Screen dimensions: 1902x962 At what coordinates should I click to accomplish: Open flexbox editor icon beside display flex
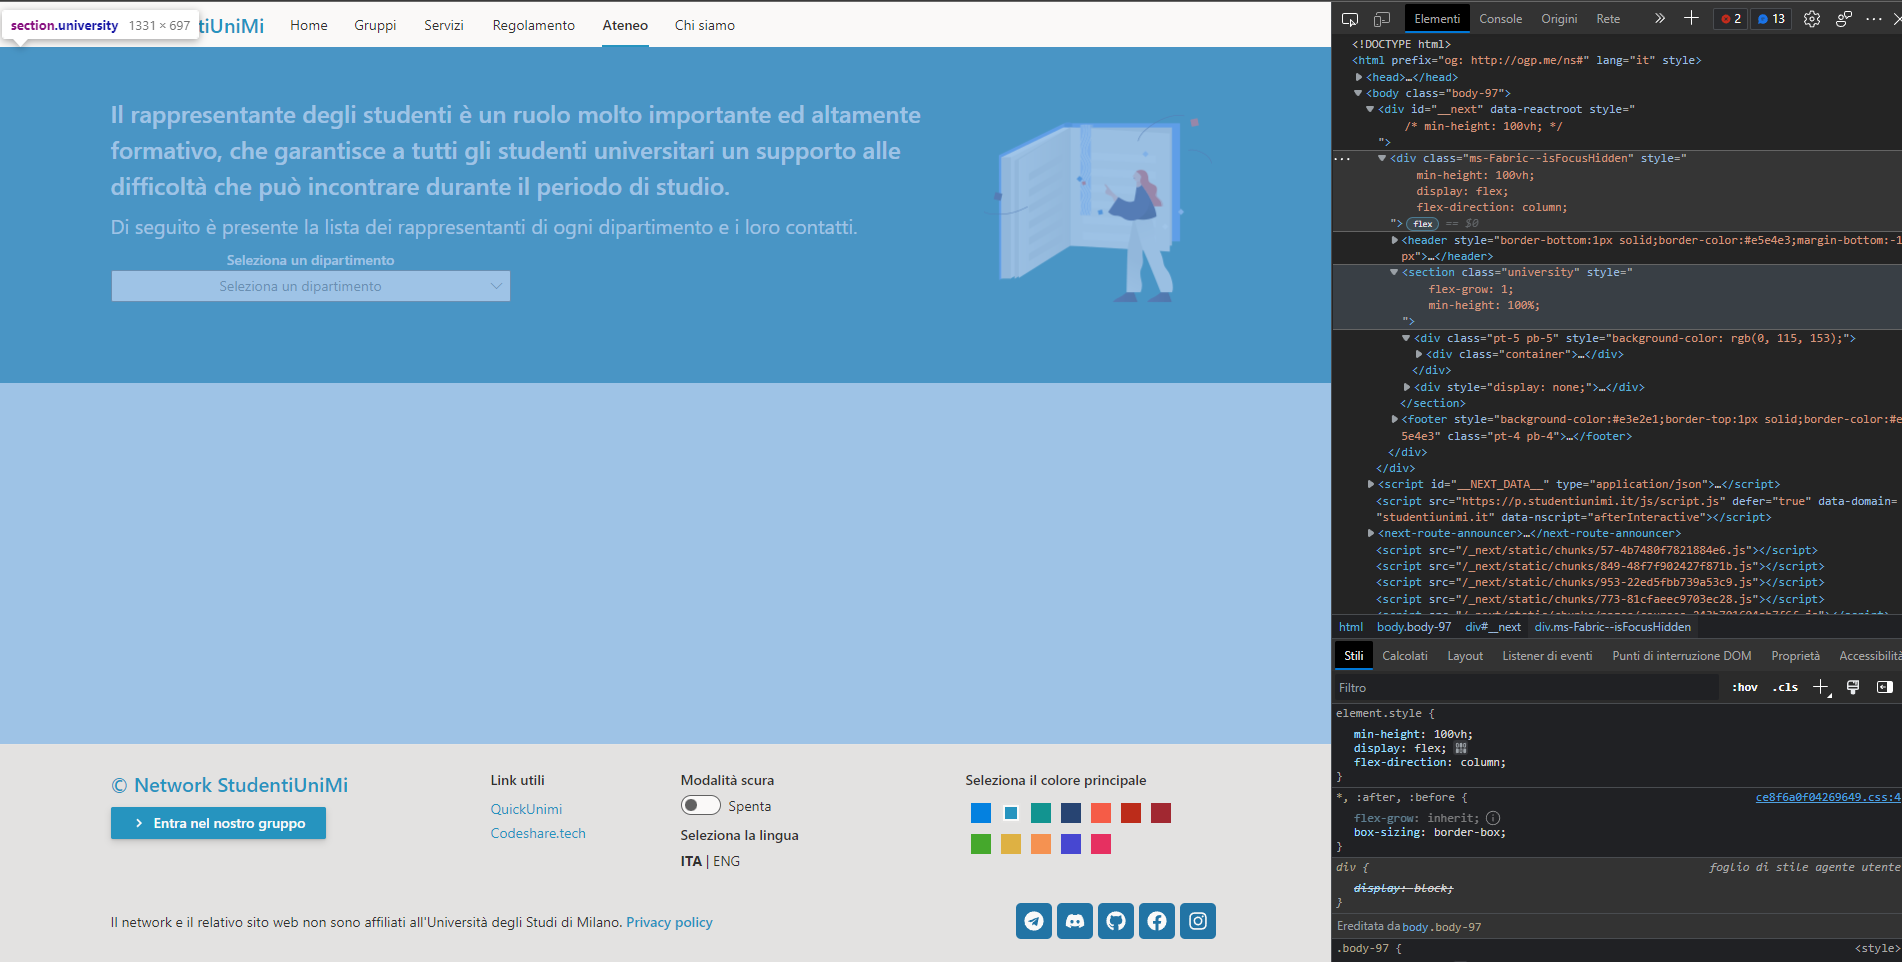click(x=1461, y=748)
